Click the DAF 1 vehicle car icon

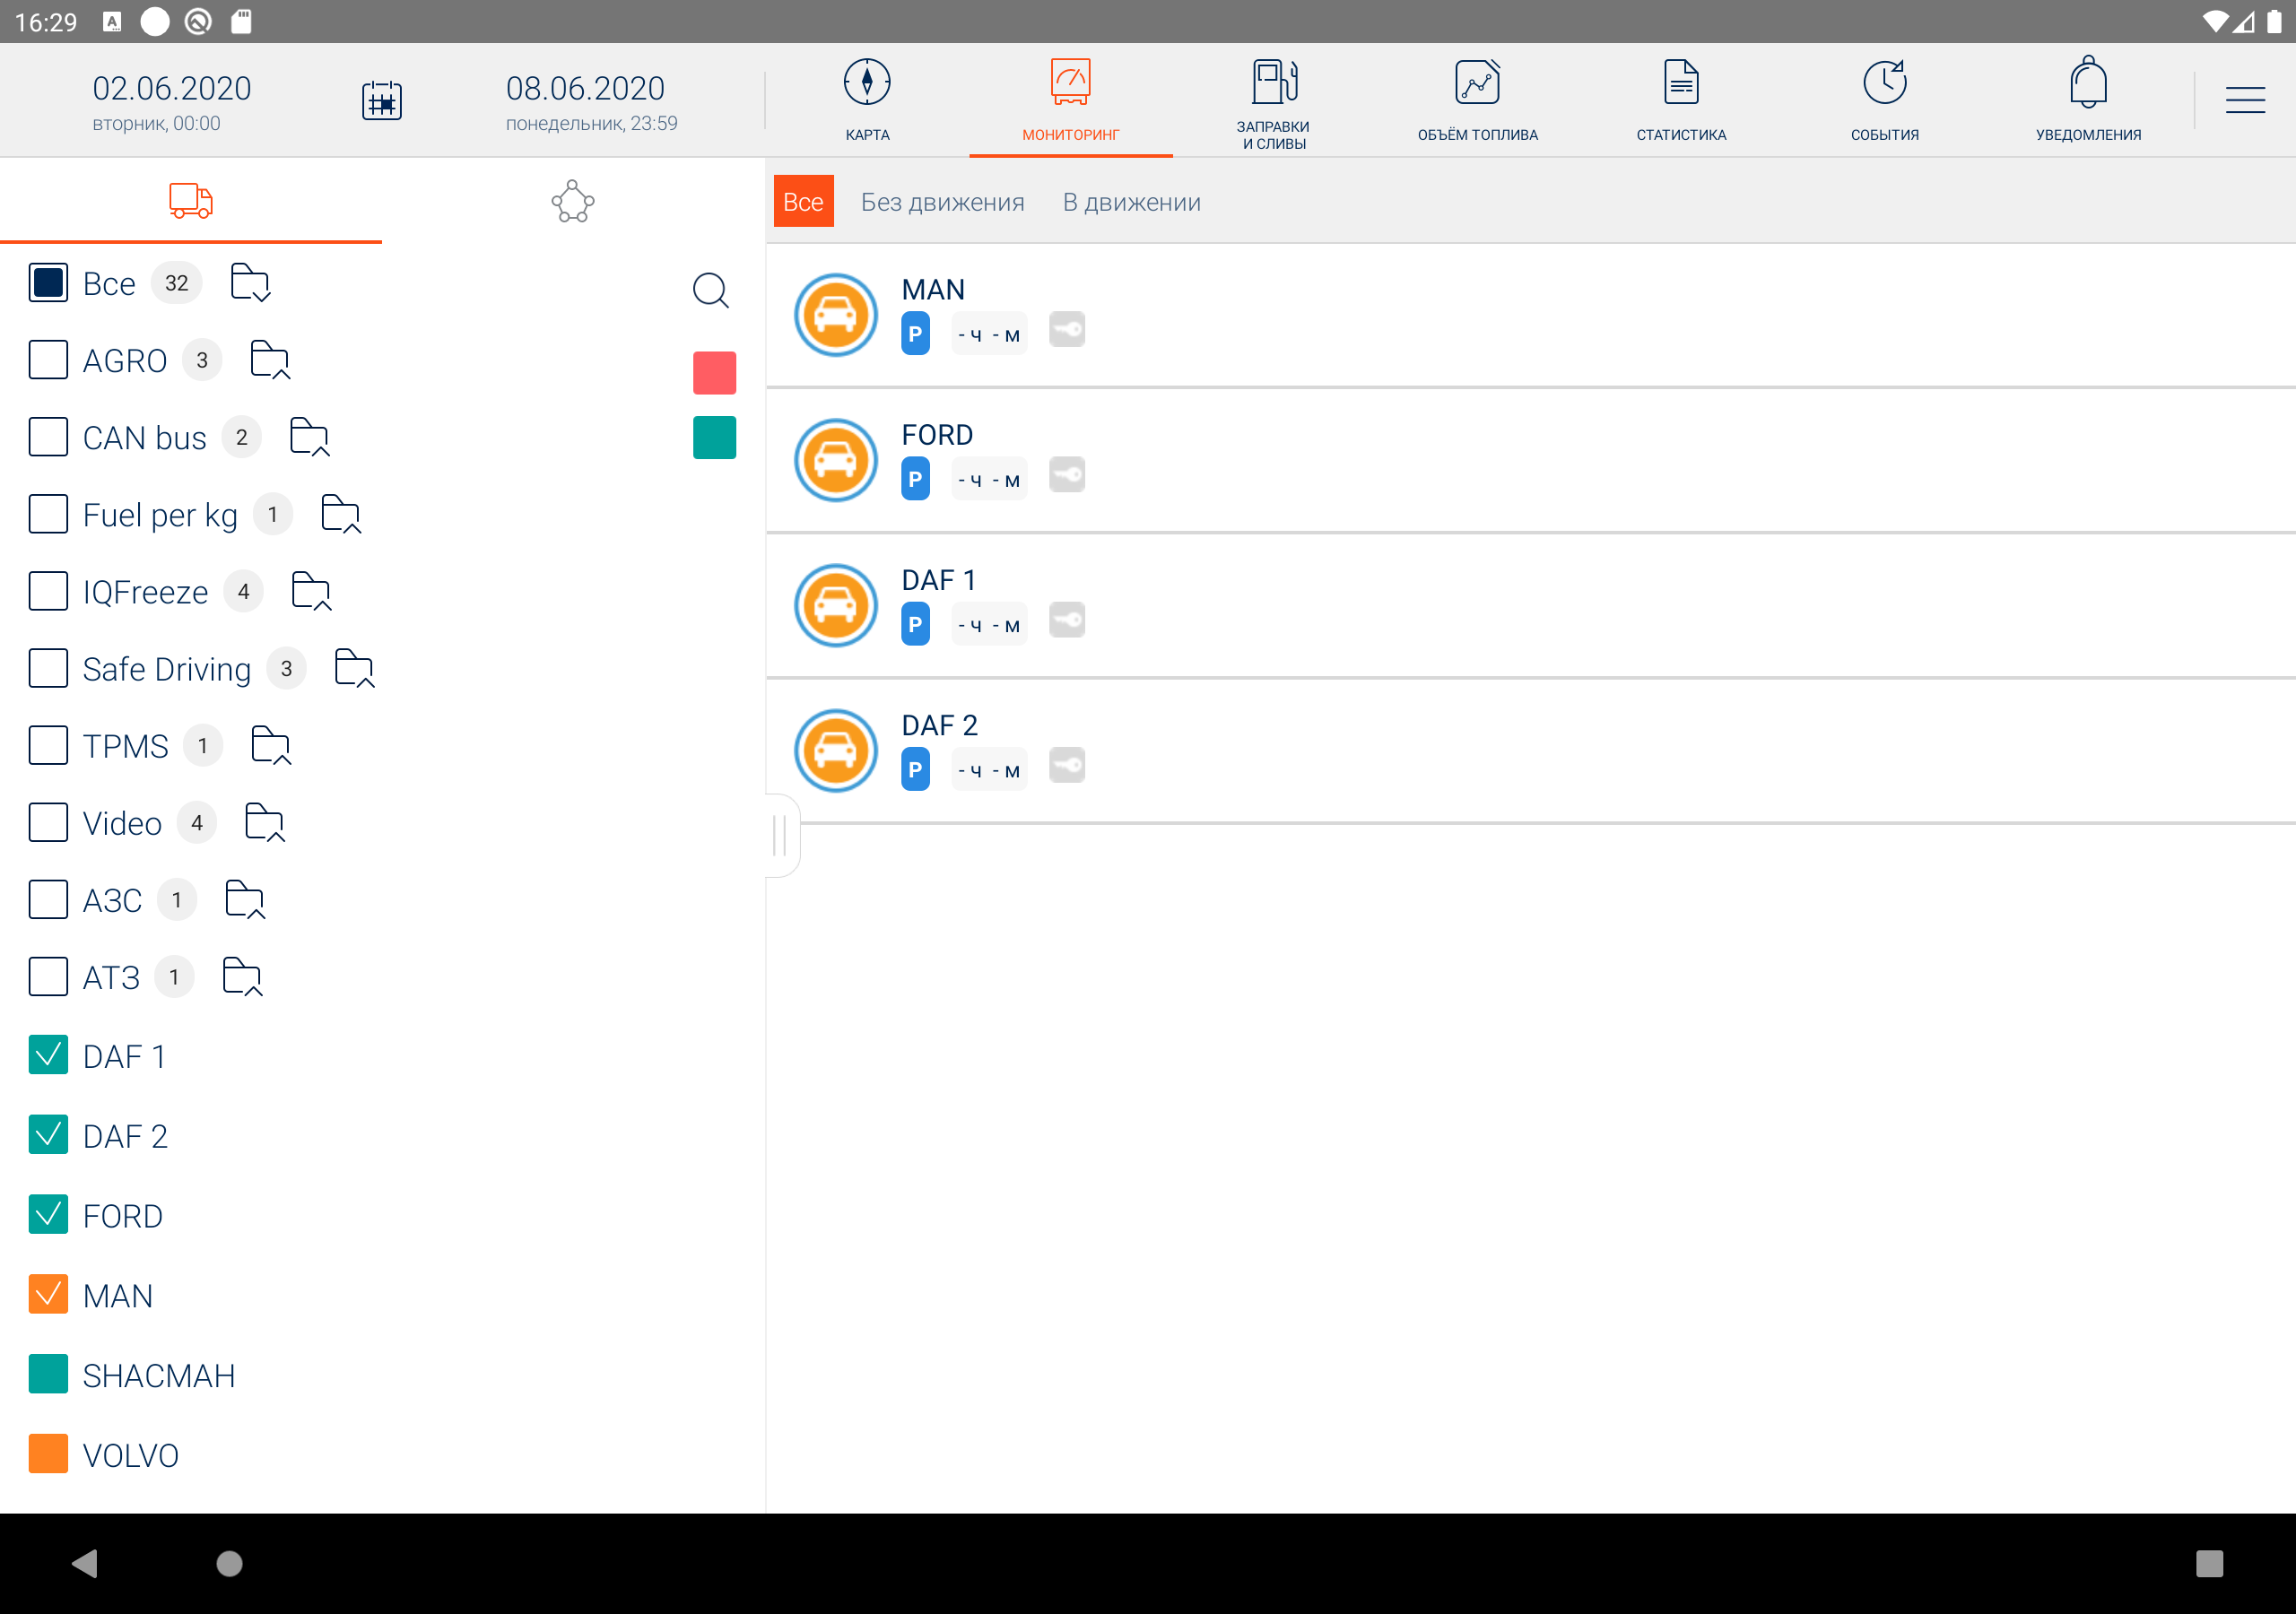[x=835, y=605]
